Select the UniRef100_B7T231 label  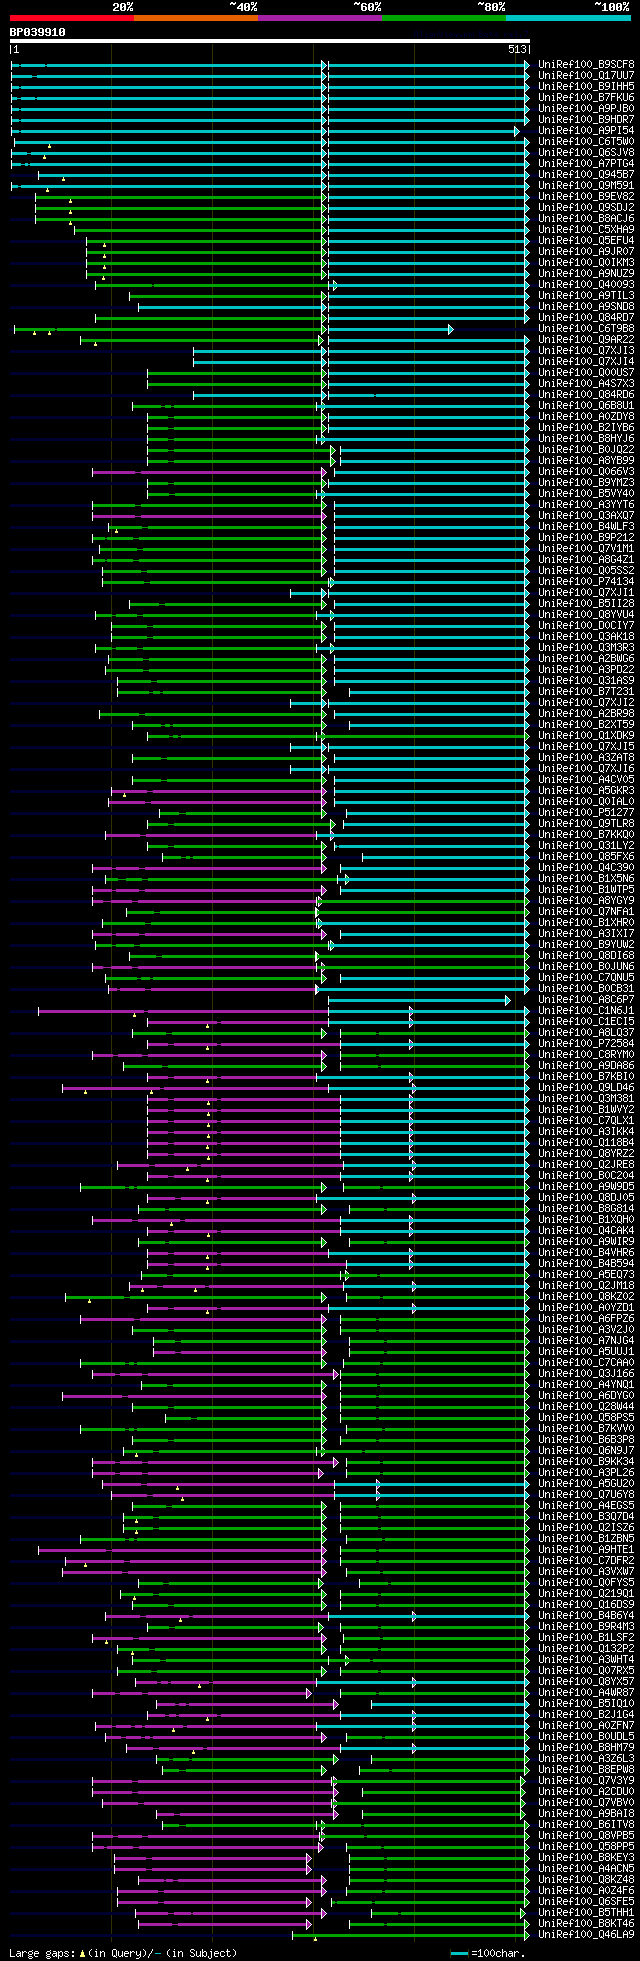(586, 691)
